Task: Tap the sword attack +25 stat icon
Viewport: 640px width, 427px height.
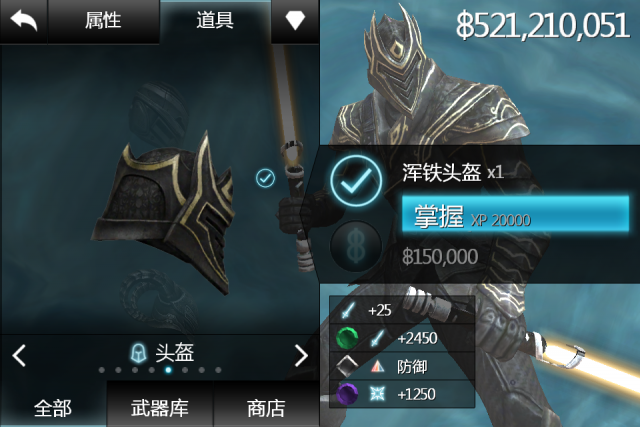Action: pos(348,310)
